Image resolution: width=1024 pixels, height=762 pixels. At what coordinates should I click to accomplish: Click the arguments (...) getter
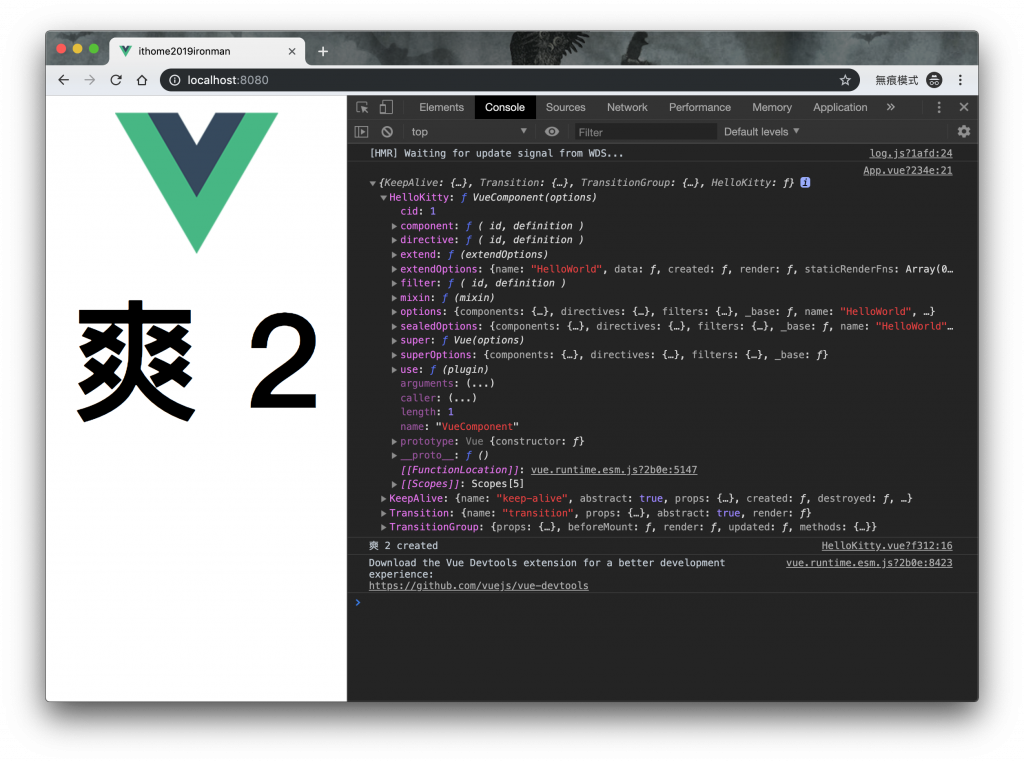(479, 384)
